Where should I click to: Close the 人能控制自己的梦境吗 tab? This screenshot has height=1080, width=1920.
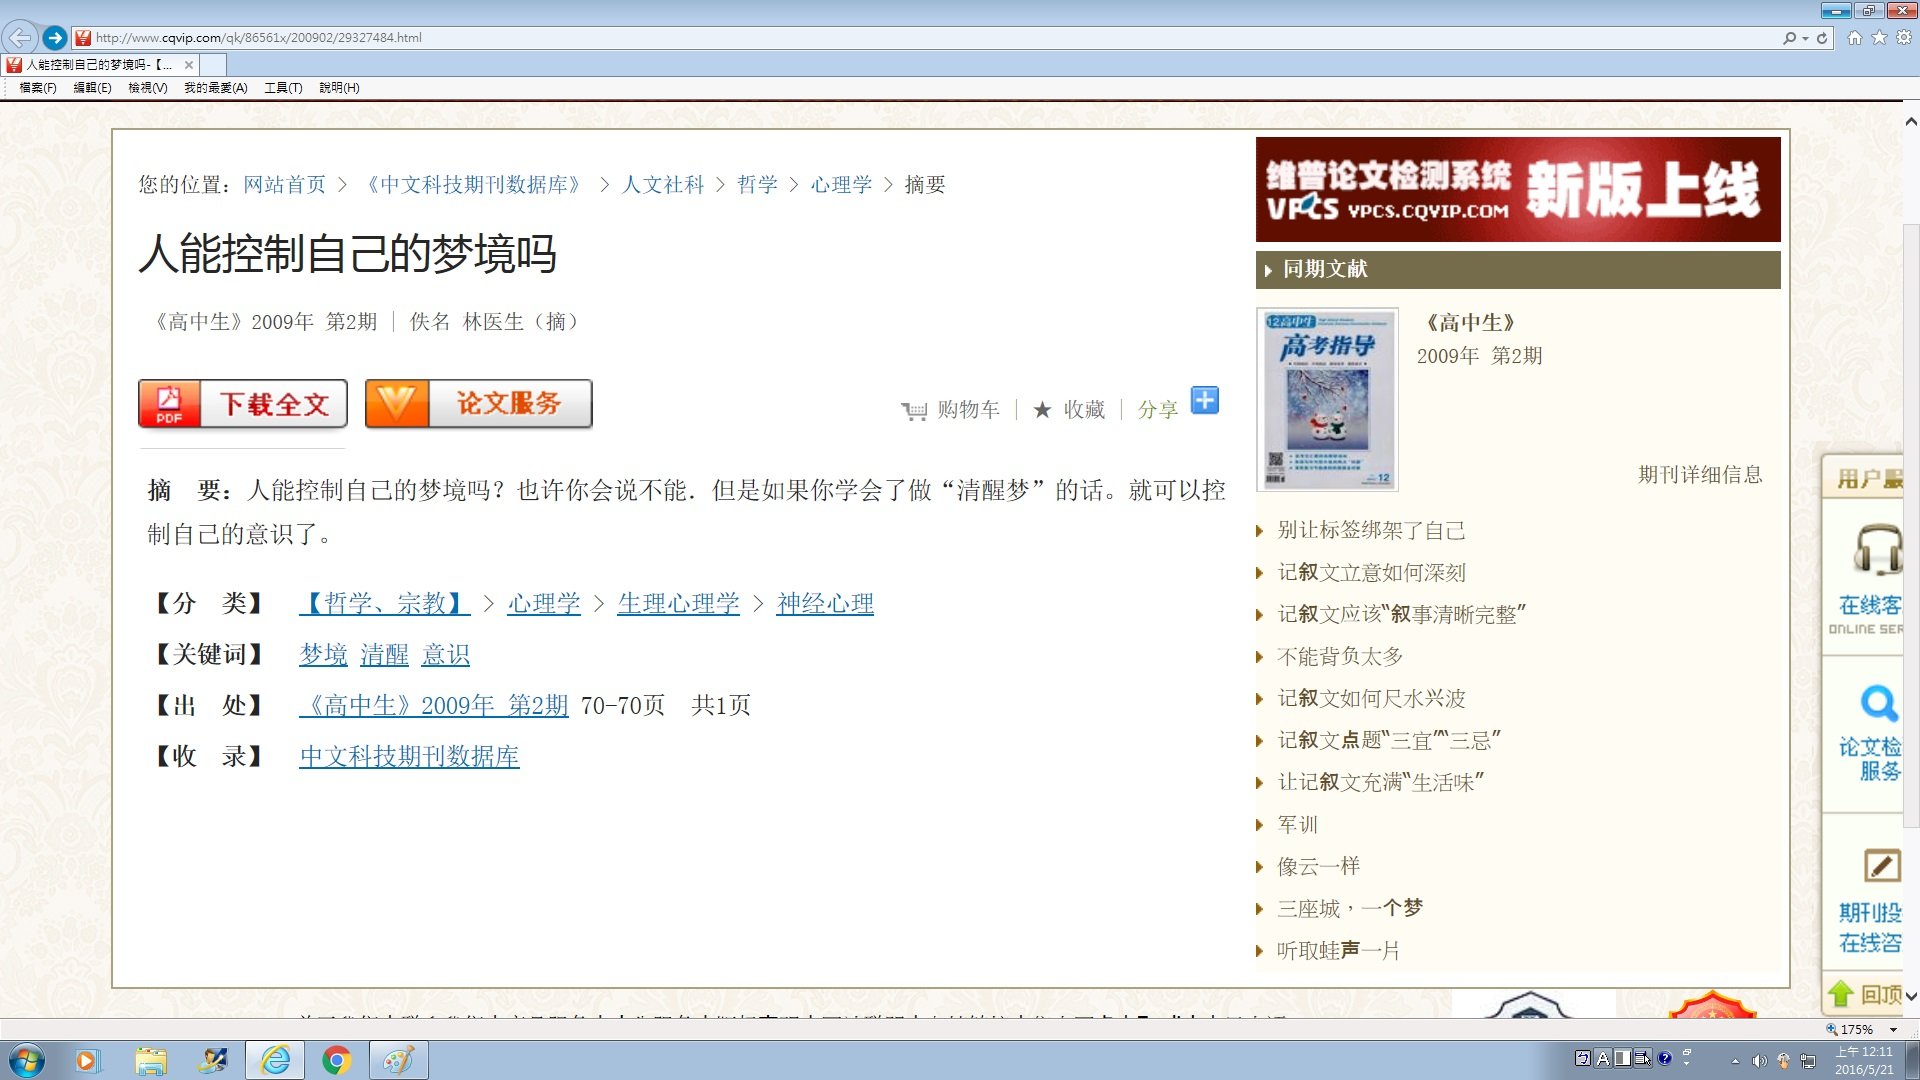coord(189,65)
